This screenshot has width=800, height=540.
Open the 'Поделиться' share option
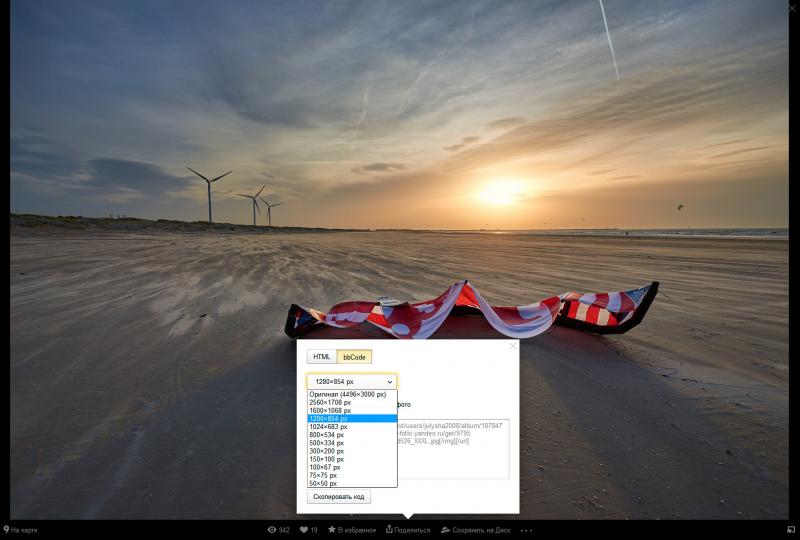point(408,530)
